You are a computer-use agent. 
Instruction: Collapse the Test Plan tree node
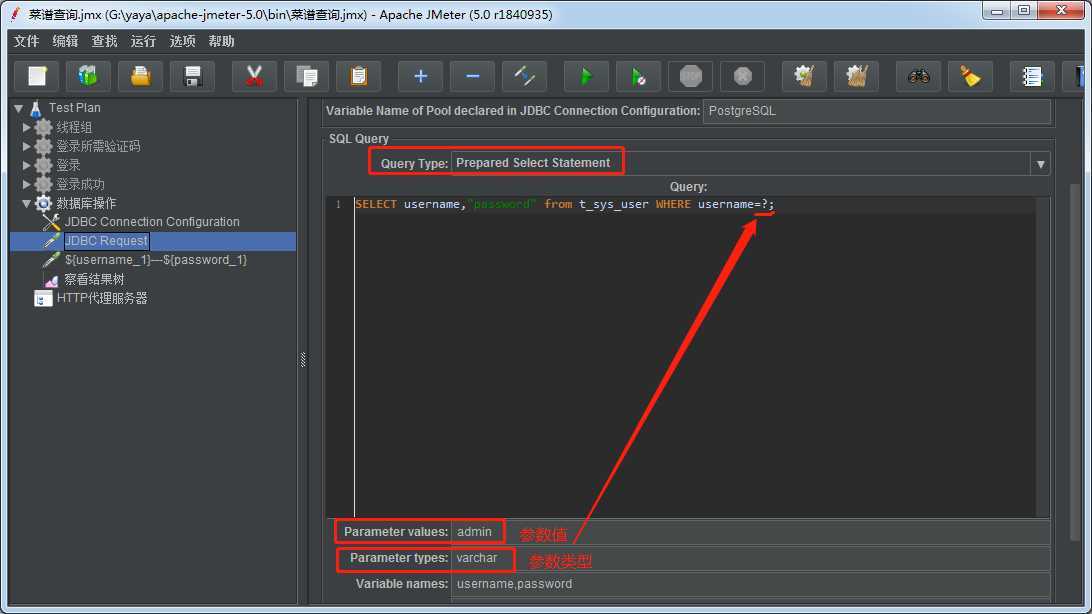(19, 108)
